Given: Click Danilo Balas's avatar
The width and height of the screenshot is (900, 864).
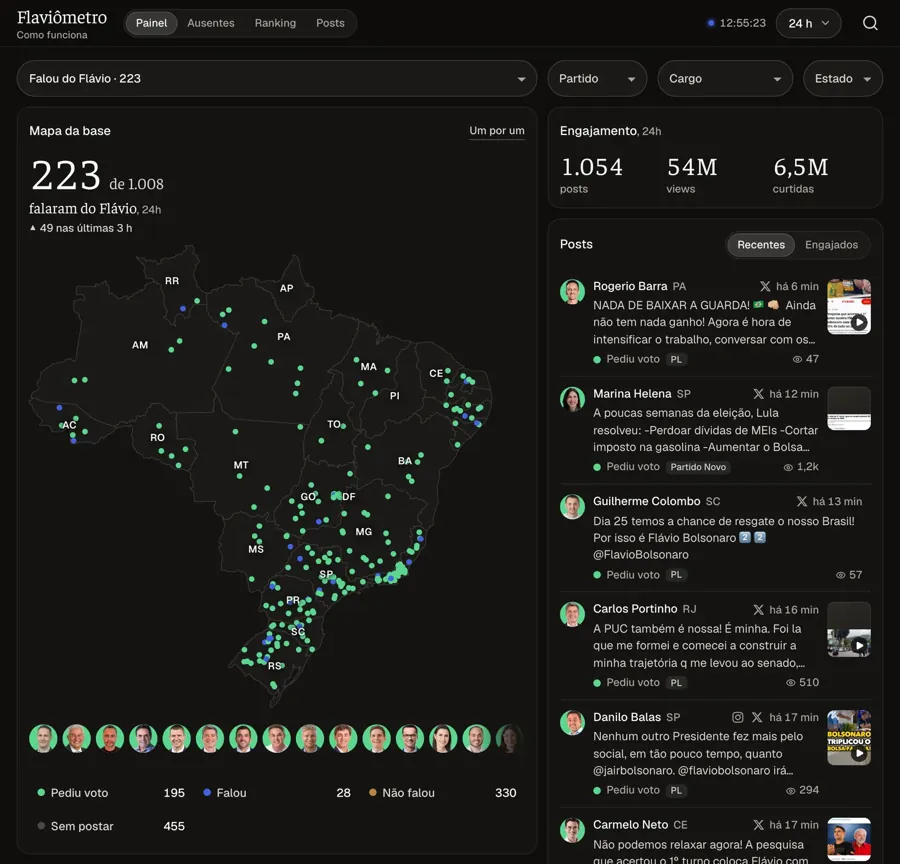Looking at the screenshot, I should (x=572, y=723).
